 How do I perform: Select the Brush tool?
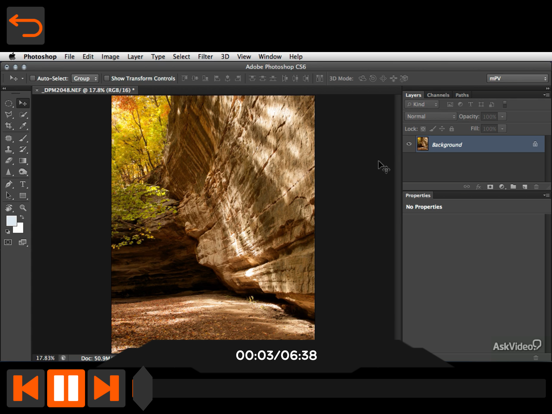pyautogui.click(x=23, y=138)
